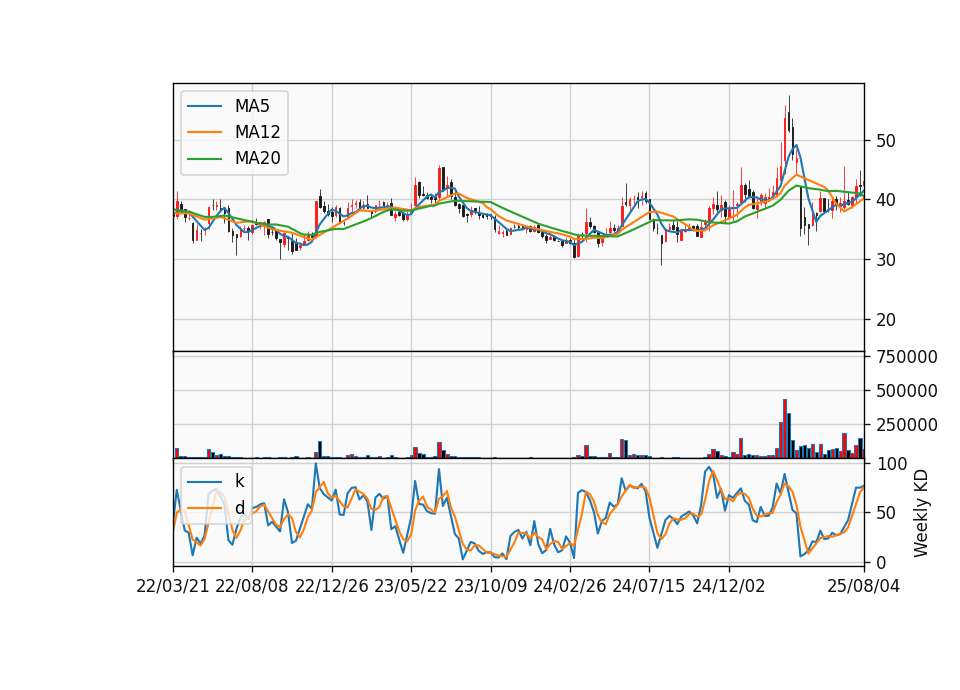Click the 22/03/21 date axis label
Screen dimensions: 960x690
[173, 586]
